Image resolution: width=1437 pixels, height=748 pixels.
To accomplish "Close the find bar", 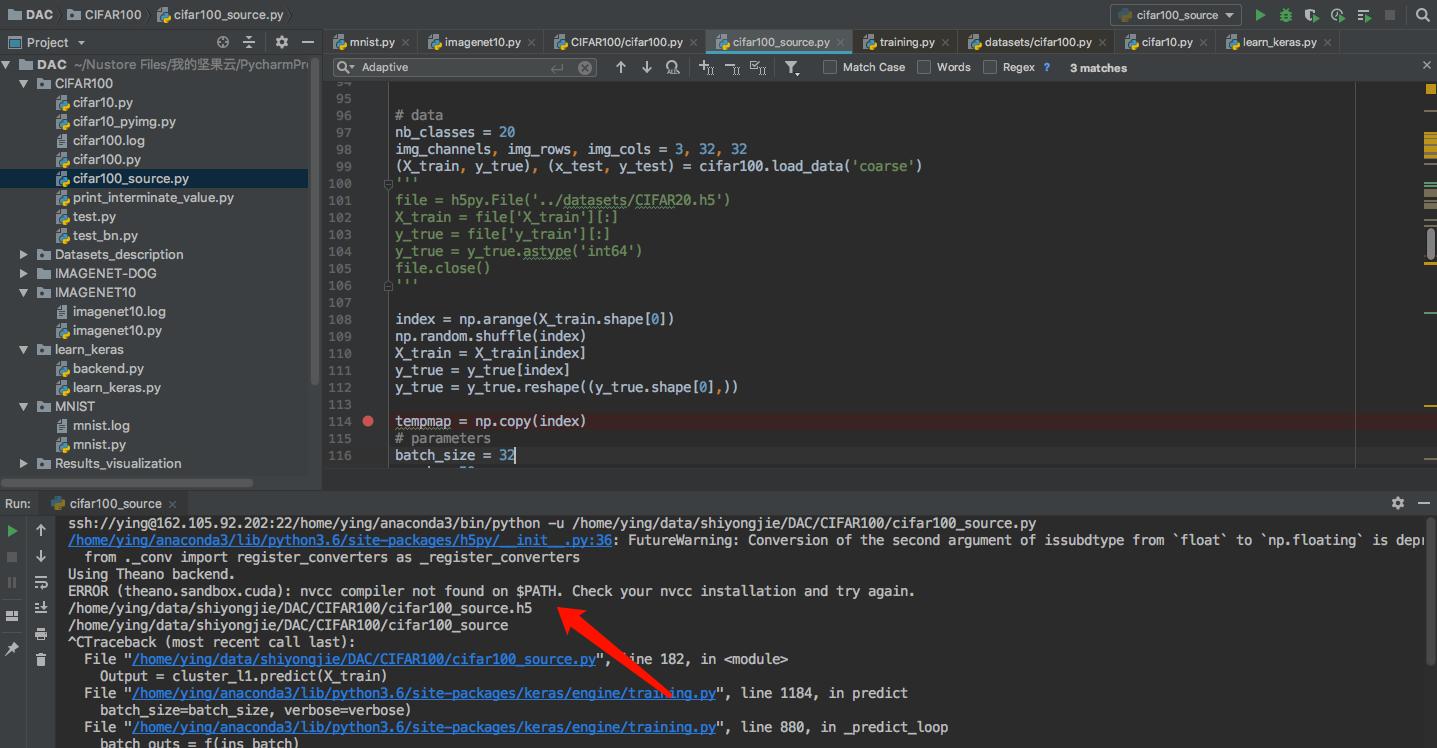I will click(x=1427, y=64).
